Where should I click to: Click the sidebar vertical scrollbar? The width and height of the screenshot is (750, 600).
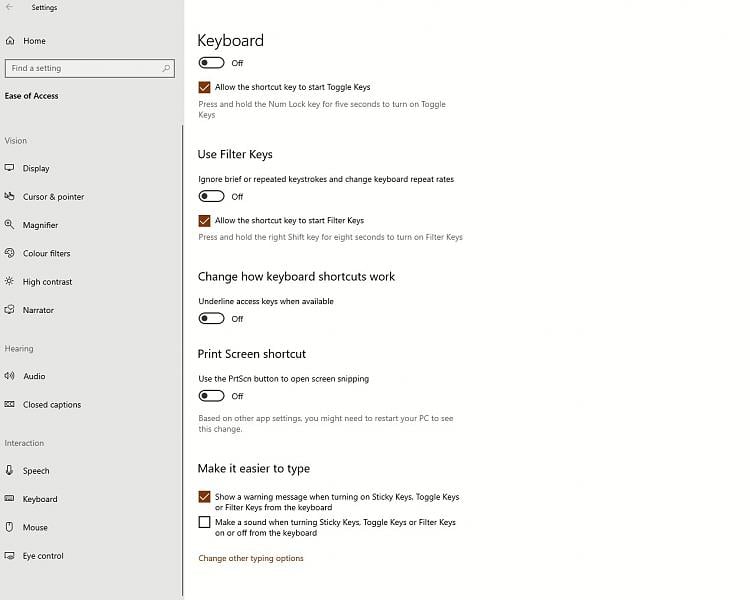[182, 359]
